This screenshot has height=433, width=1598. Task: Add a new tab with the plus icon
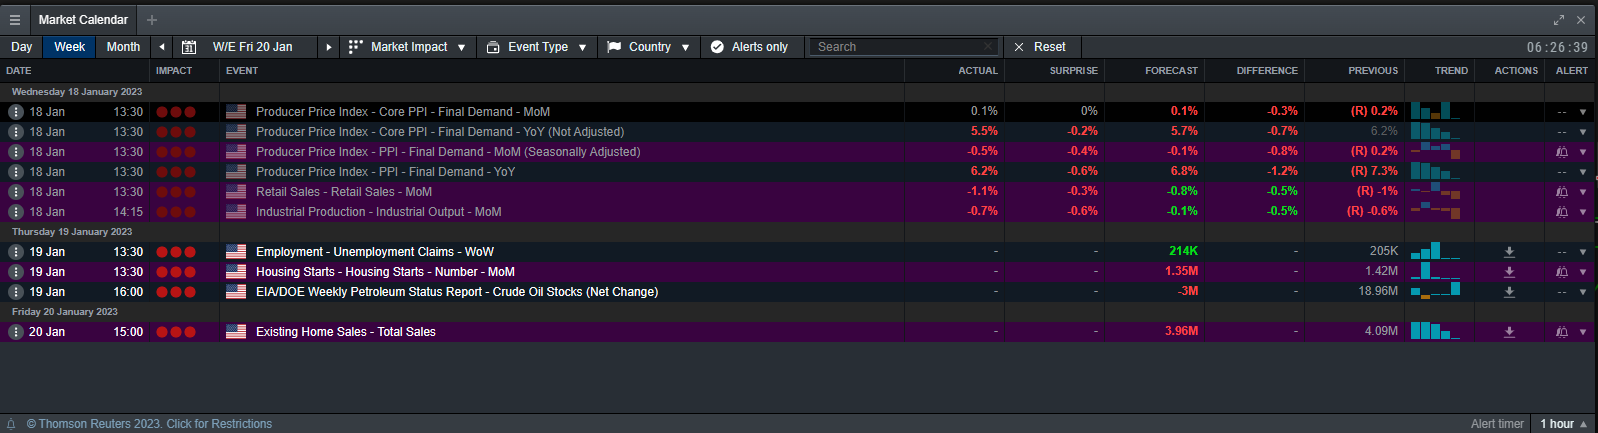[152, 20]
